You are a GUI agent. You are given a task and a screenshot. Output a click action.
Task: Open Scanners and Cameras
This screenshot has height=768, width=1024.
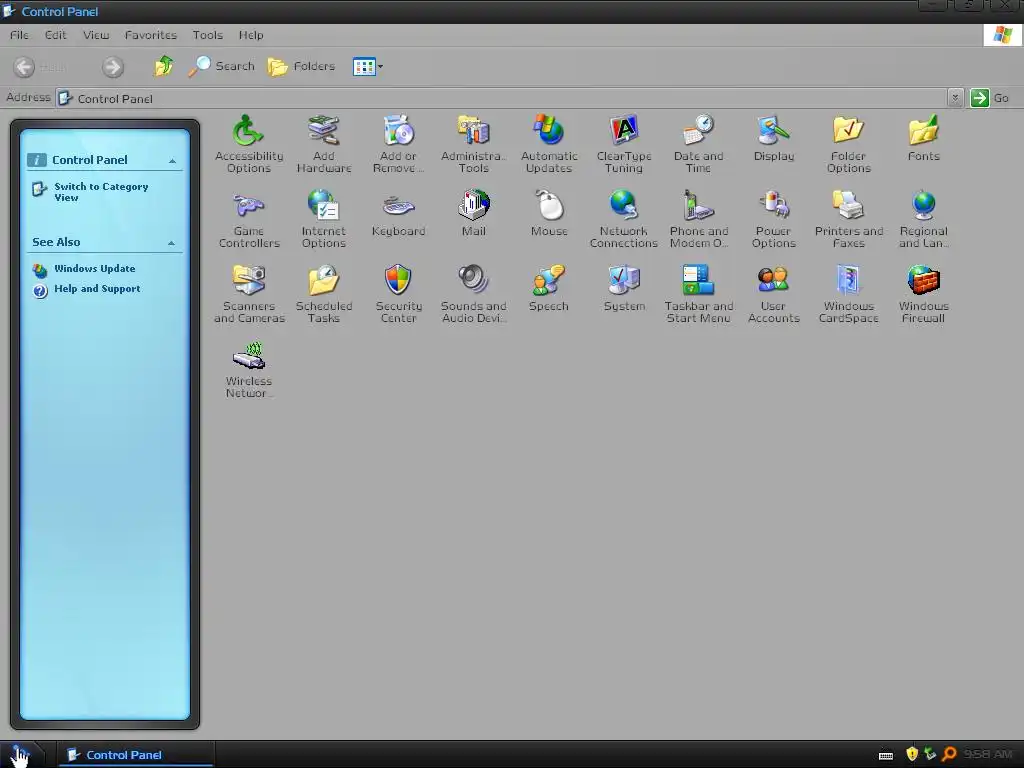249,294
